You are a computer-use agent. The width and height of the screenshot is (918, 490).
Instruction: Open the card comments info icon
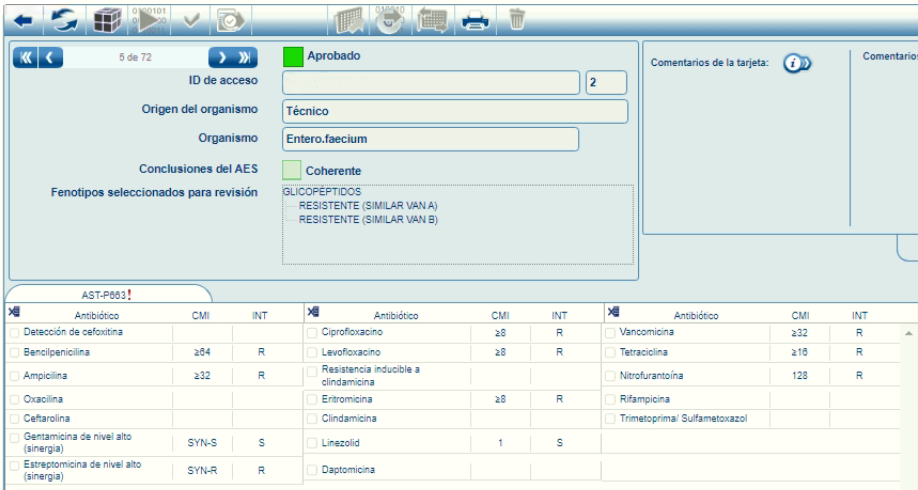point(796,63)
